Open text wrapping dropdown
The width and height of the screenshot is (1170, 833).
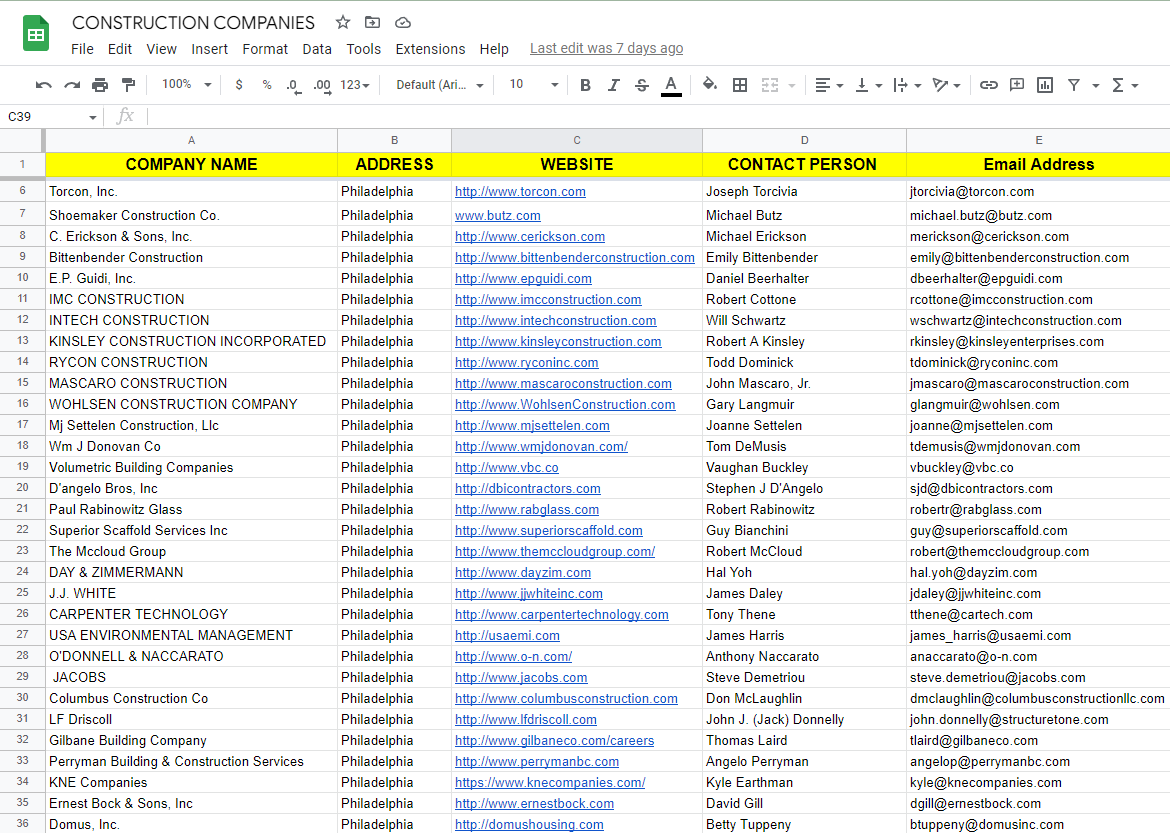[907, 85]
